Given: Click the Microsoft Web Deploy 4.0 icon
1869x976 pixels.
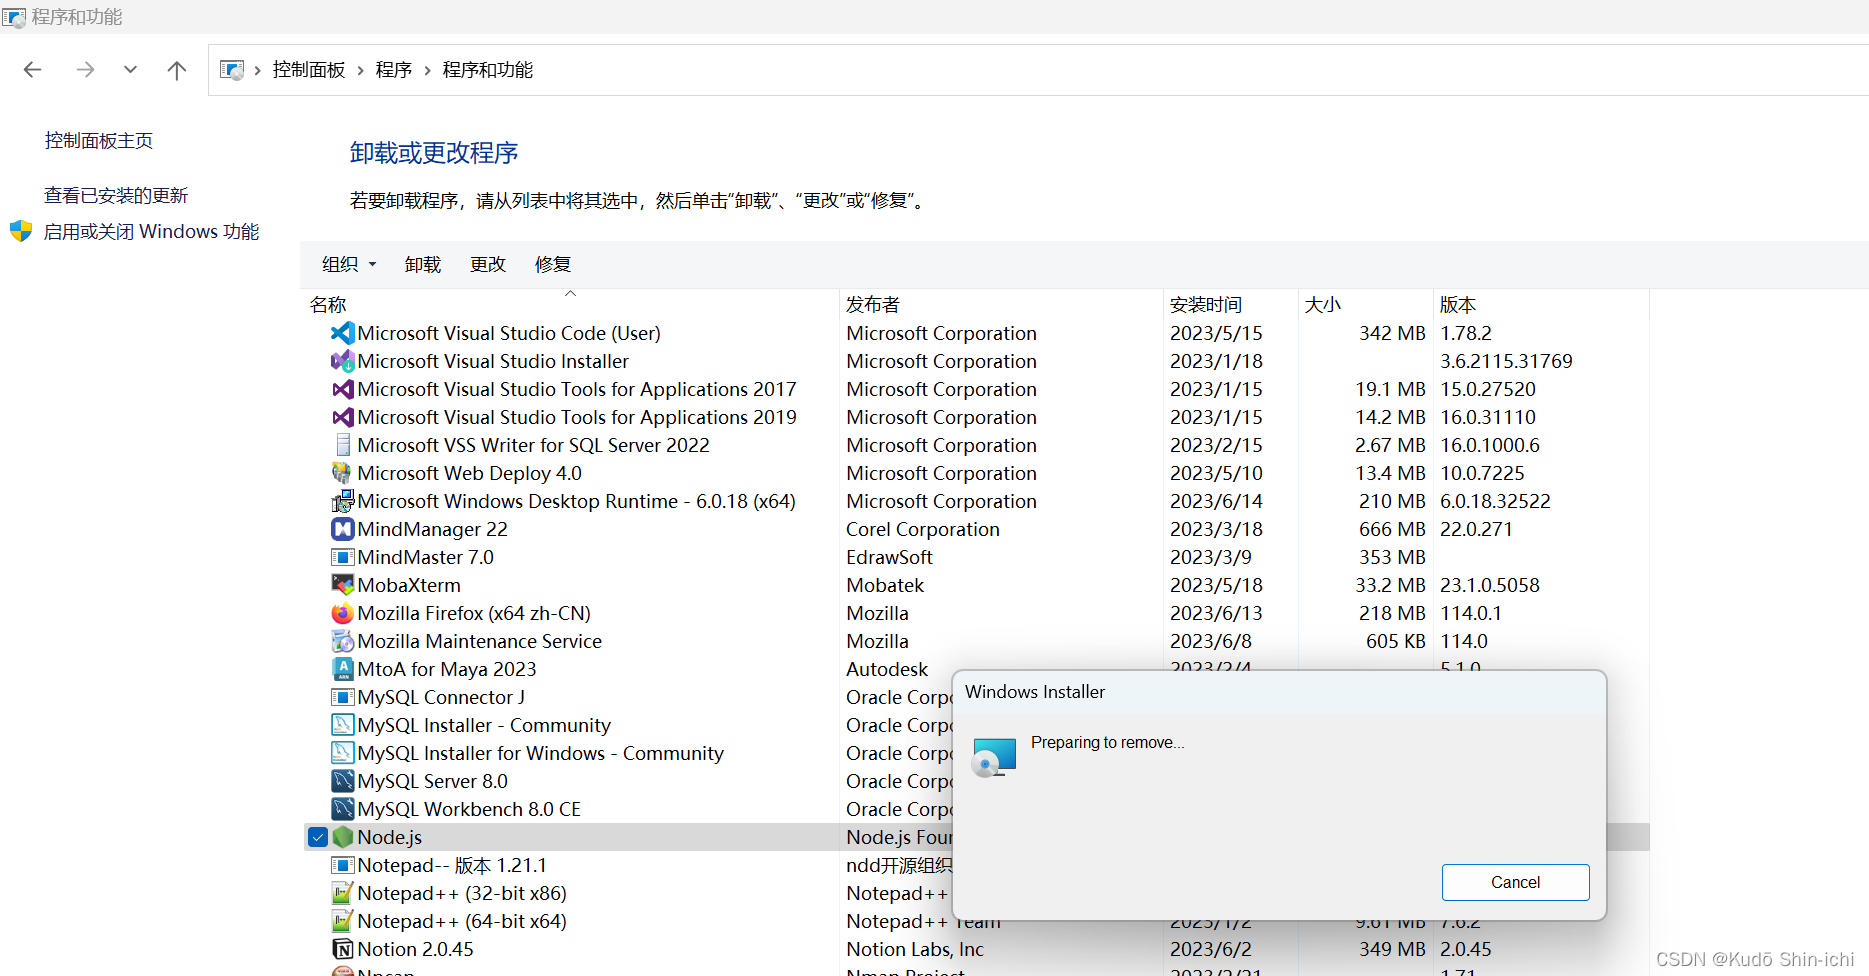Looking at the screenshot, I should click(343, 473).
